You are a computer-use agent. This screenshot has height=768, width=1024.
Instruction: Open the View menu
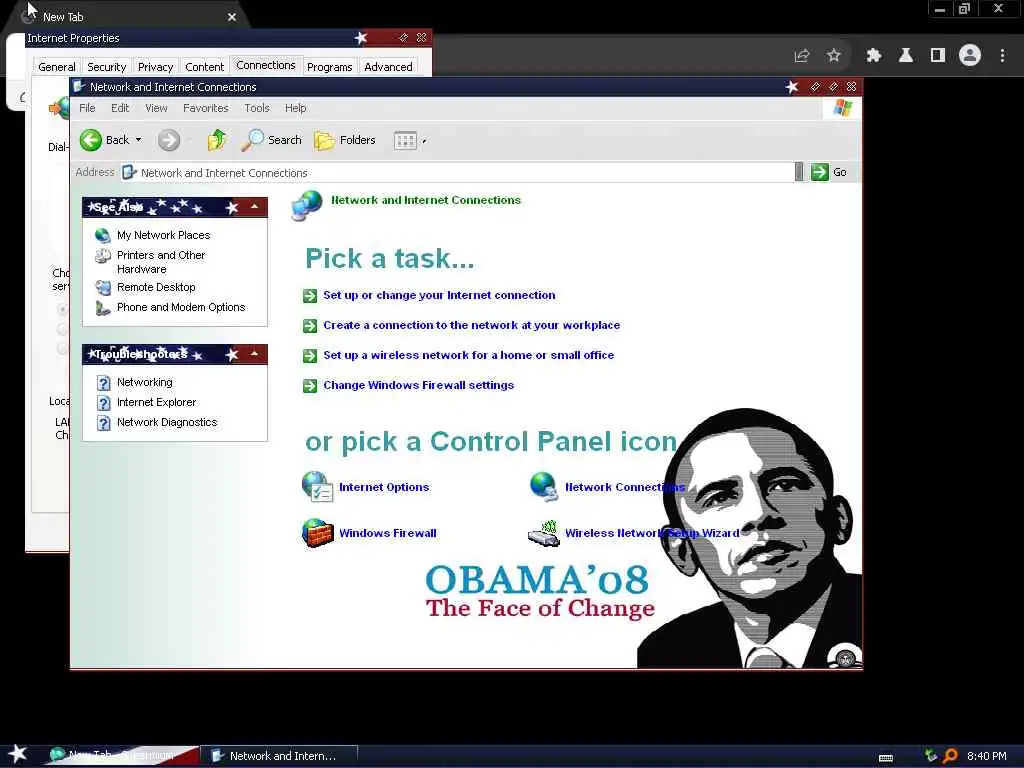point(156,108)
